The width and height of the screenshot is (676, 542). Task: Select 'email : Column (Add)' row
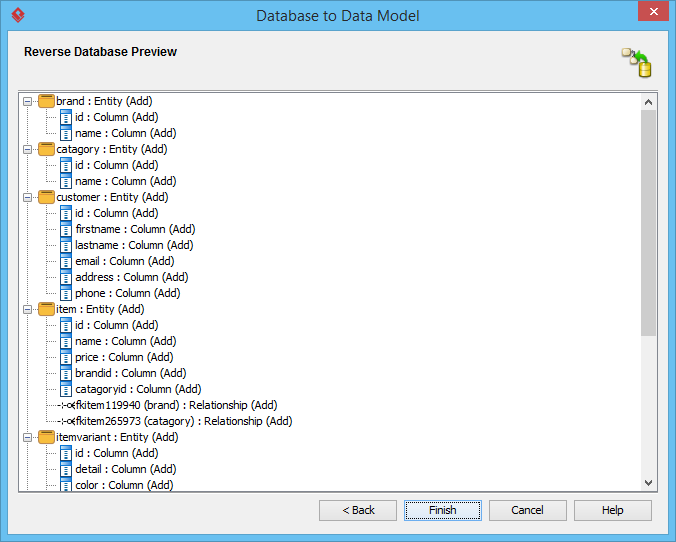(x=125, y=261)
